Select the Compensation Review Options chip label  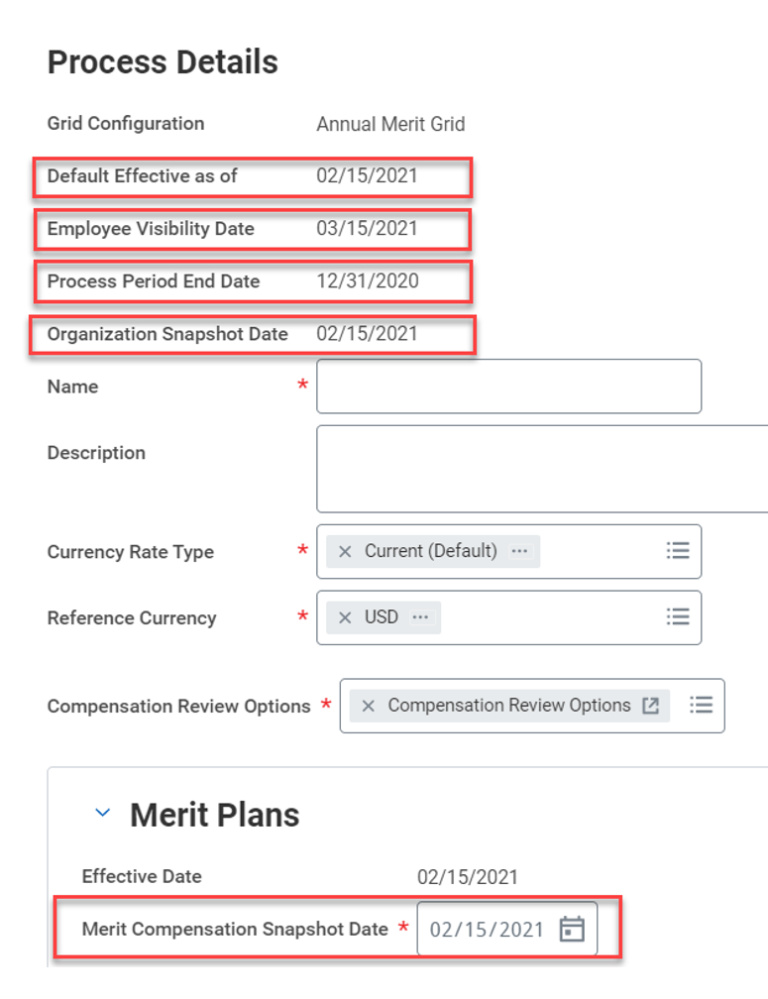(509, 705)
